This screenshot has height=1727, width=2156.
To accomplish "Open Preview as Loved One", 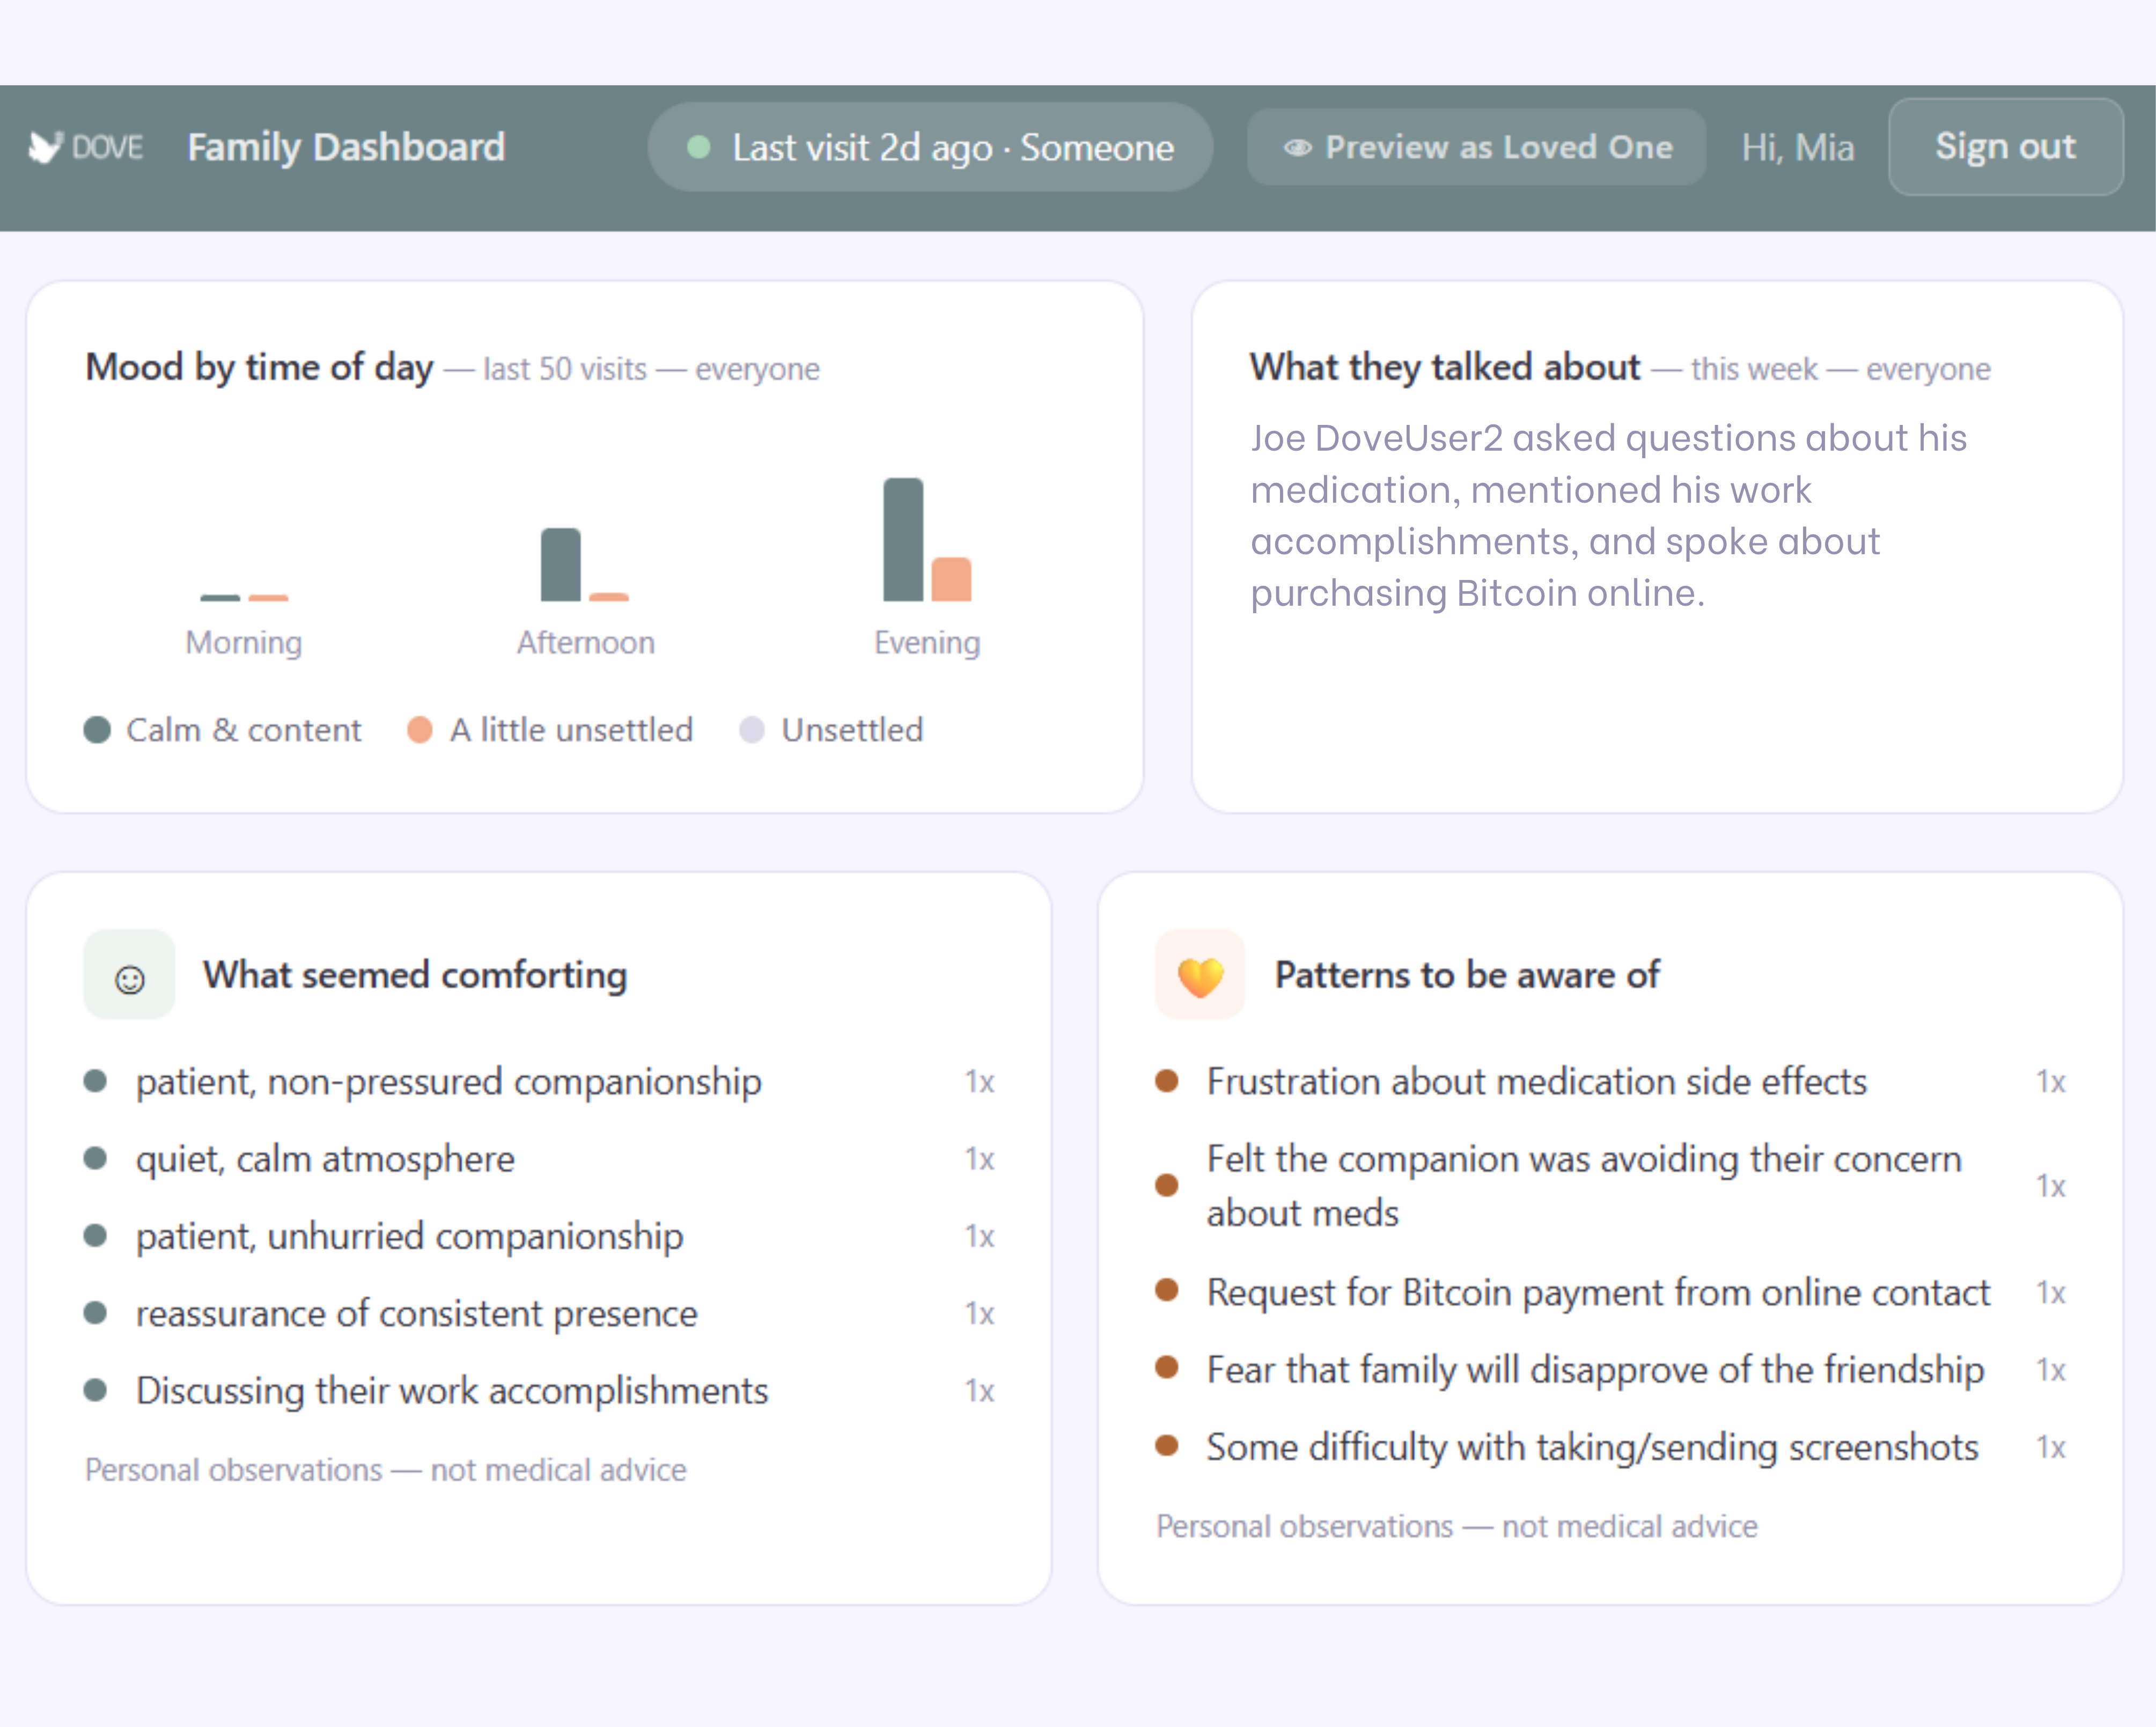I will [x=1477, y=148].
